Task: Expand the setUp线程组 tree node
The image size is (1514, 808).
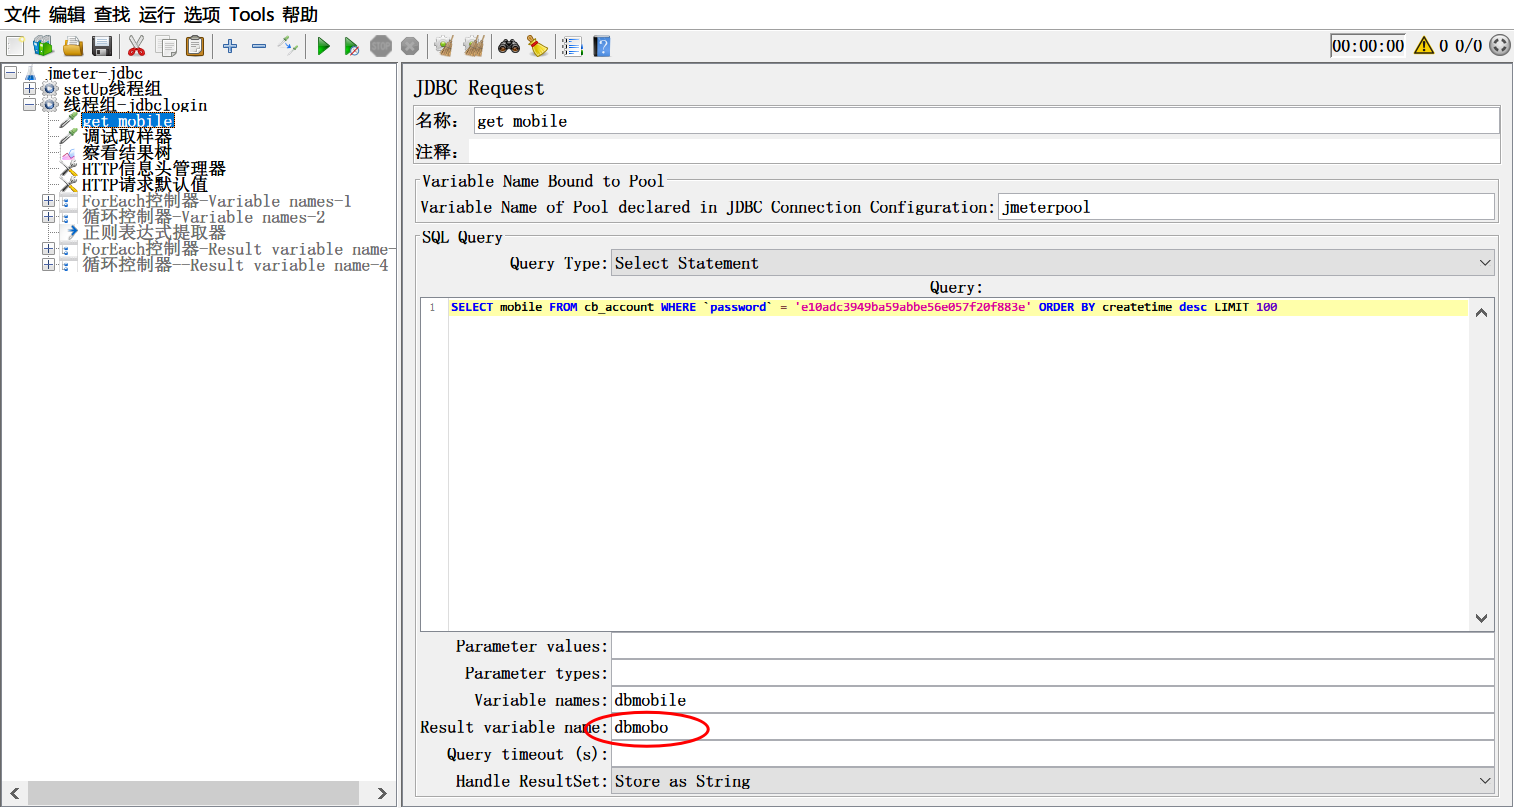Action: pyautogui.click(x=29, y=89)
